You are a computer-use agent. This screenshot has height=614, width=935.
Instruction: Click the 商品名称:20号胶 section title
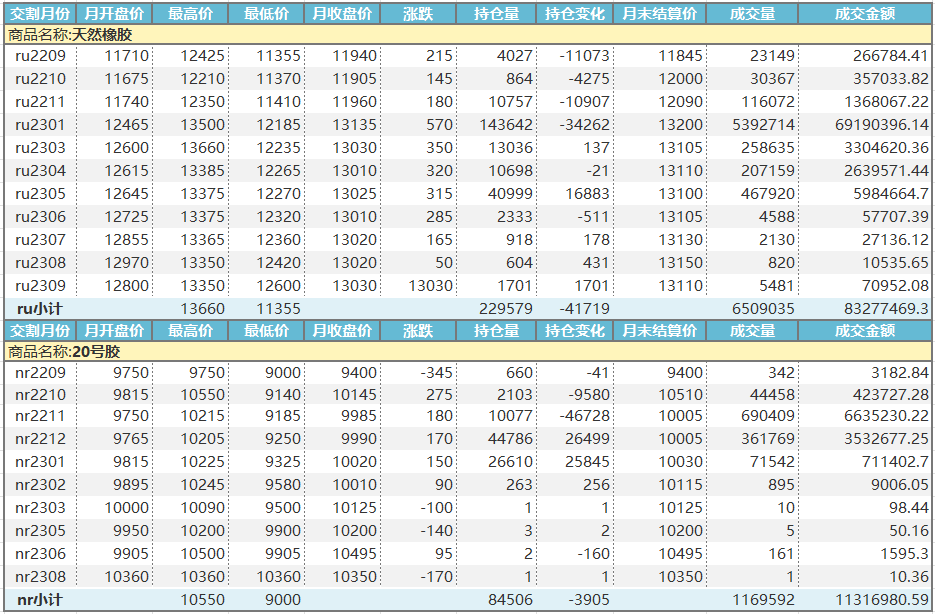[x=64, y=352]
